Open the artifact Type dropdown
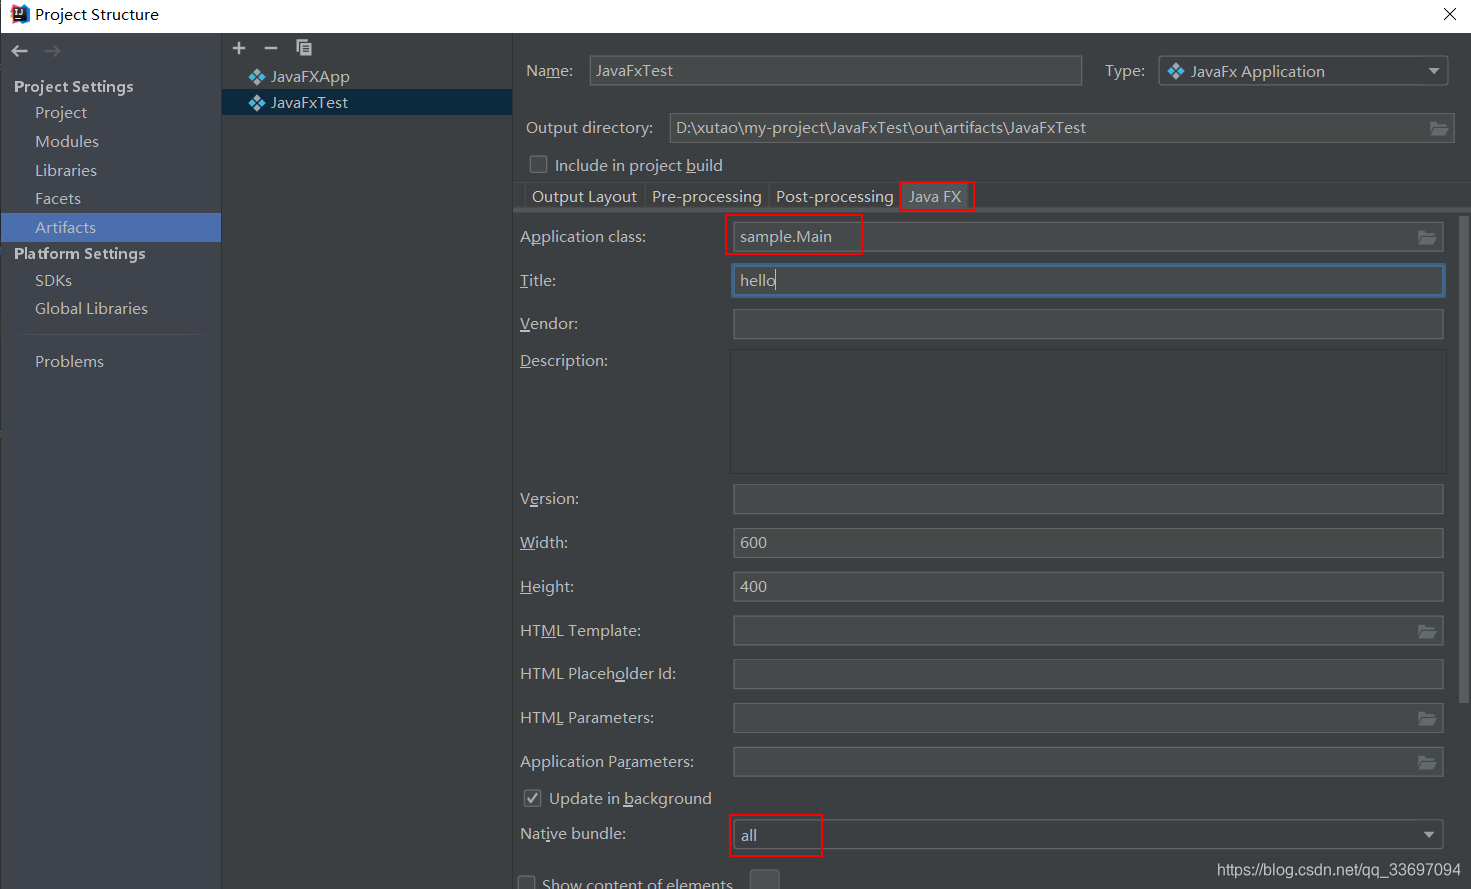The image size is (1471, 889). point(1303,71)
